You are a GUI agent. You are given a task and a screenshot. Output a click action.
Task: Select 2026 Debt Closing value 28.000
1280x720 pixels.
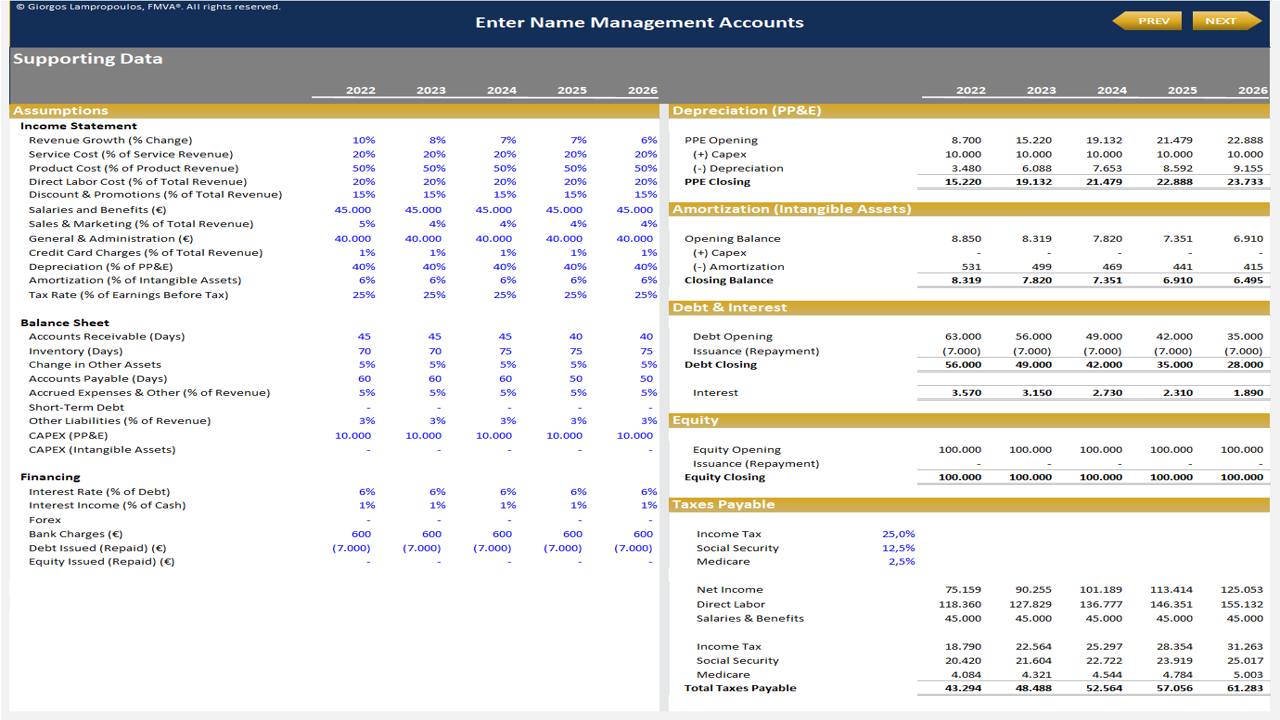coord(1245,365)
